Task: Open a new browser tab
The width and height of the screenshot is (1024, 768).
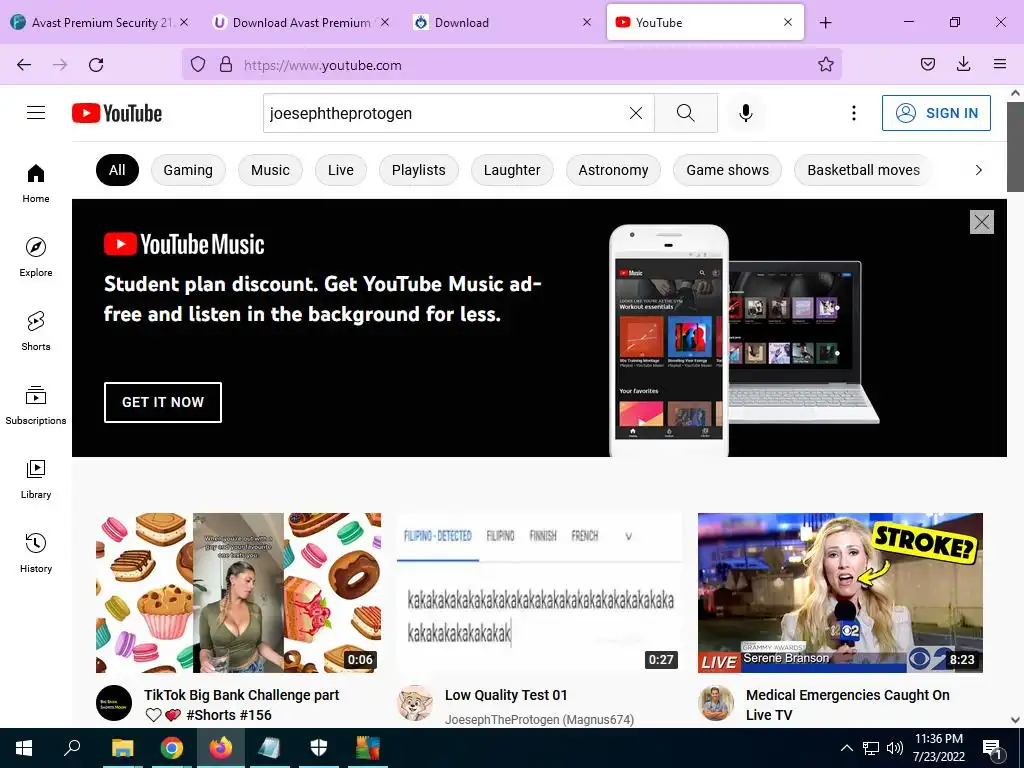Action: click(825, 23)
